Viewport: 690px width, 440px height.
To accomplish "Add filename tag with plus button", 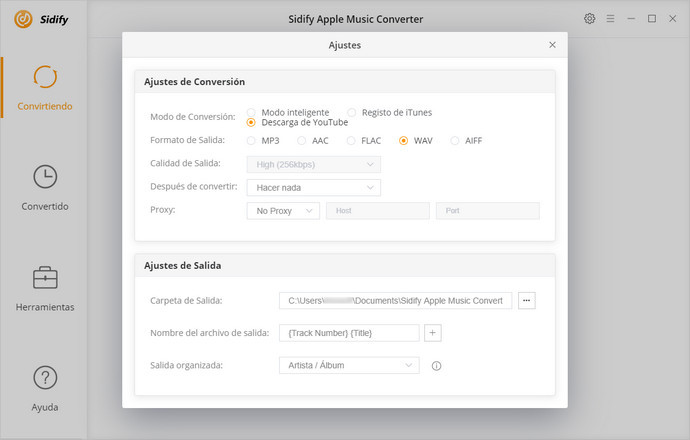I will point(433,333).
